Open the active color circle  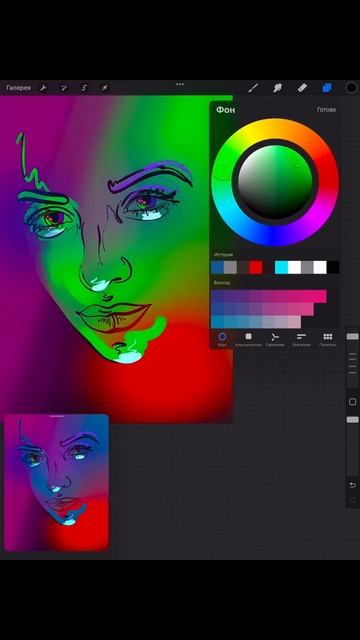[351, 87]
